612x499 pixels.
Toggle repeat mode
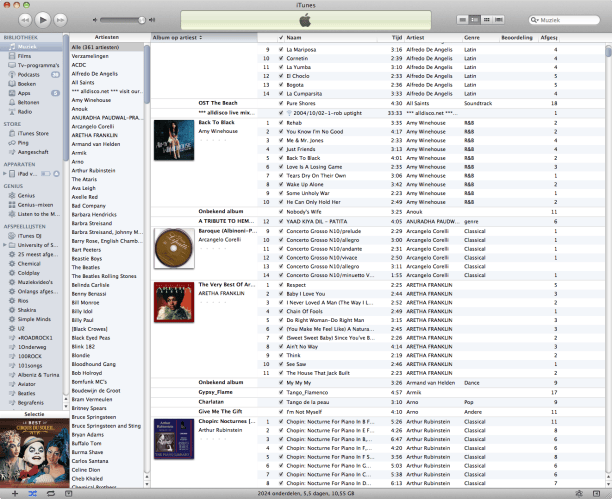51,494
